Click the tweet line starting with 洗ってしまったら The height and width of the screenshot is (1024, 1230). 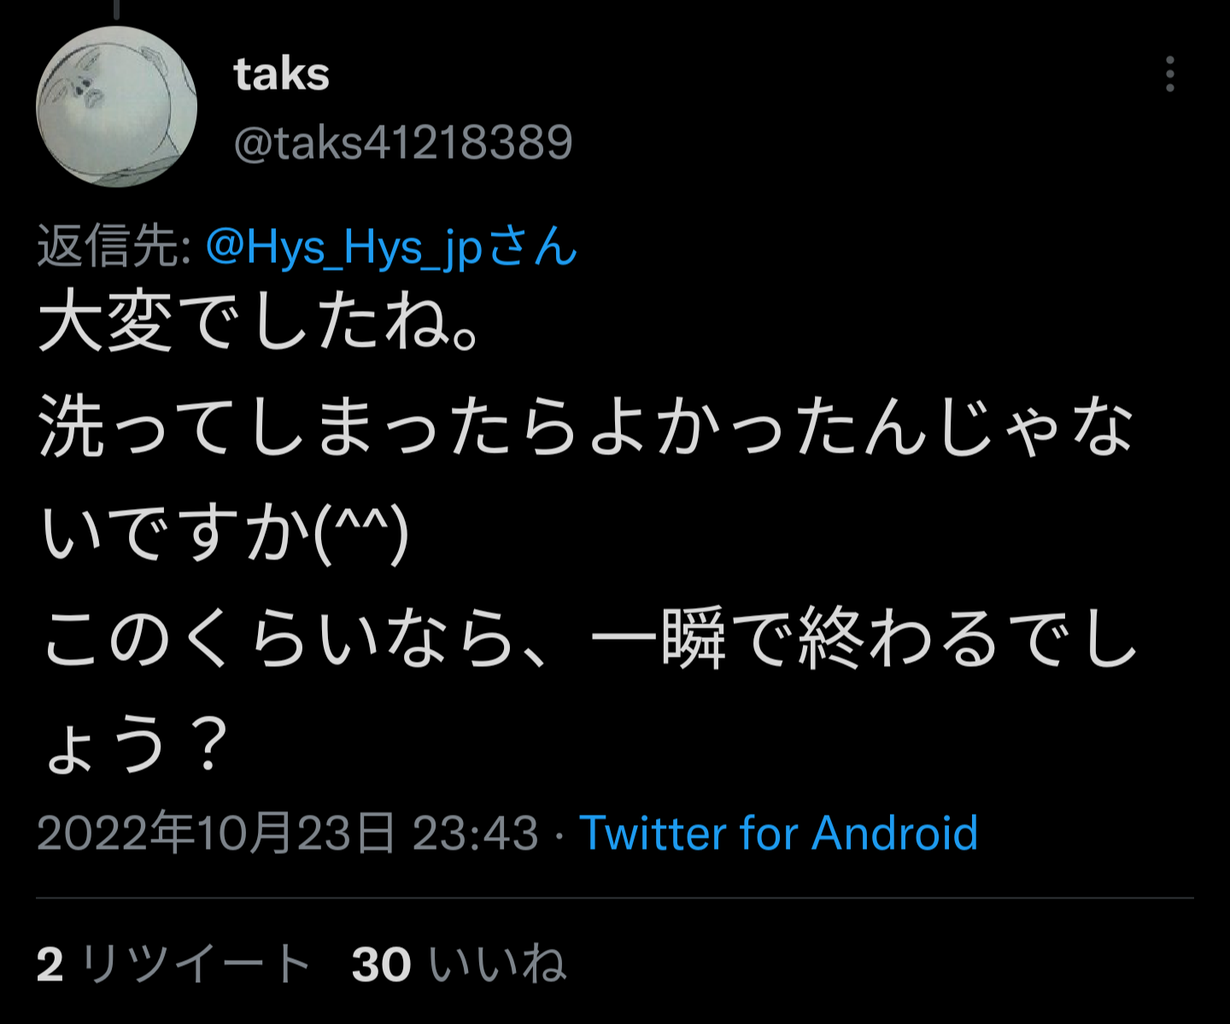pos(588,431)
